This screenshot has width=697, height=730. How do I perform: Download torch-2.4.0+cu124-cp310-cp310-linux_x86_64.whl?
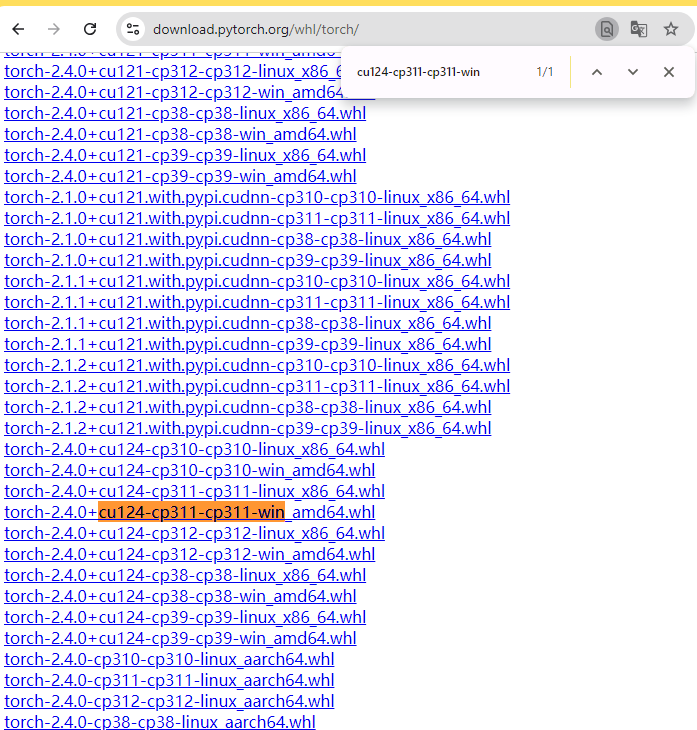pos(195,449)
